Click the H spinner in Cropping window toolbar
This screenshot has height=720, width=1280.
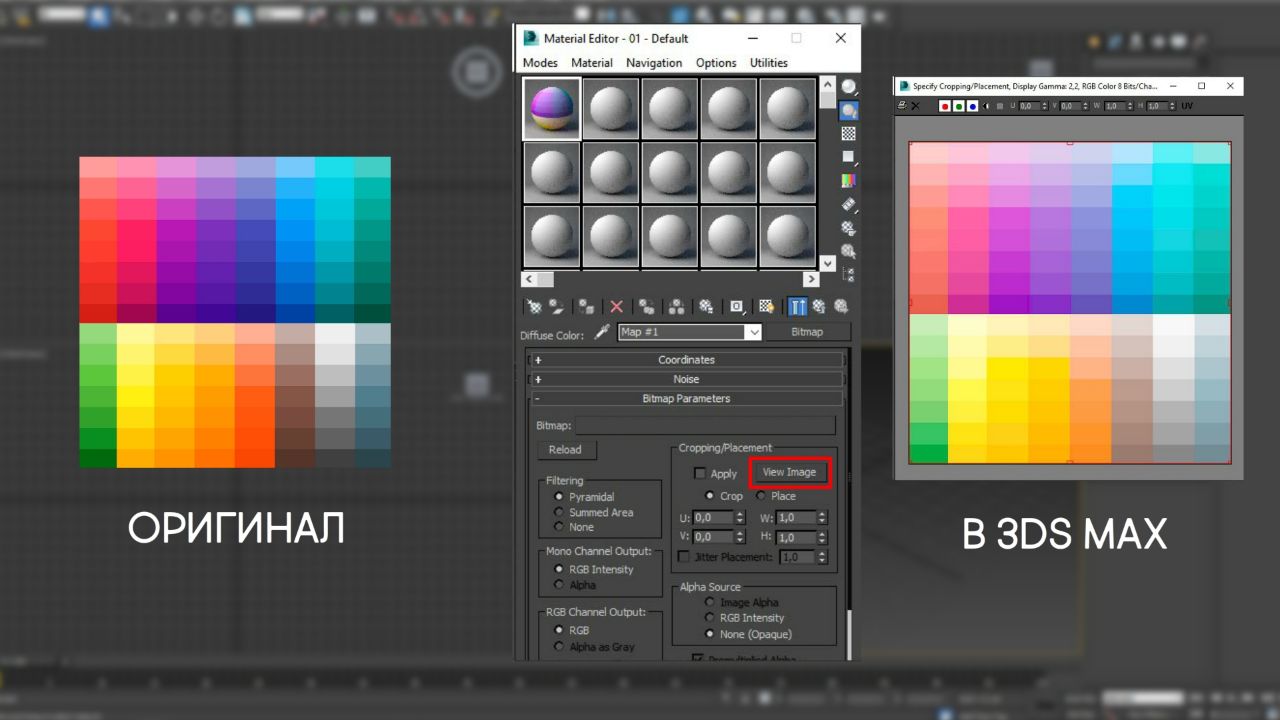point(1172,106)
